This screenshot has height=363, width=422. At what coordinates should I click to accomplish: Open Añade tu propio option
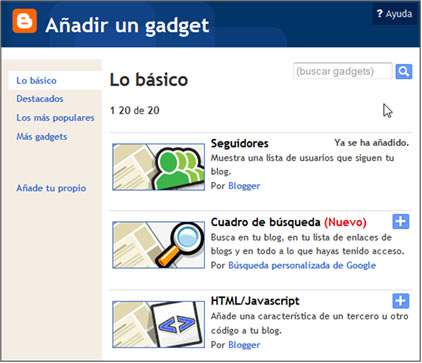[x=51, y=188]
